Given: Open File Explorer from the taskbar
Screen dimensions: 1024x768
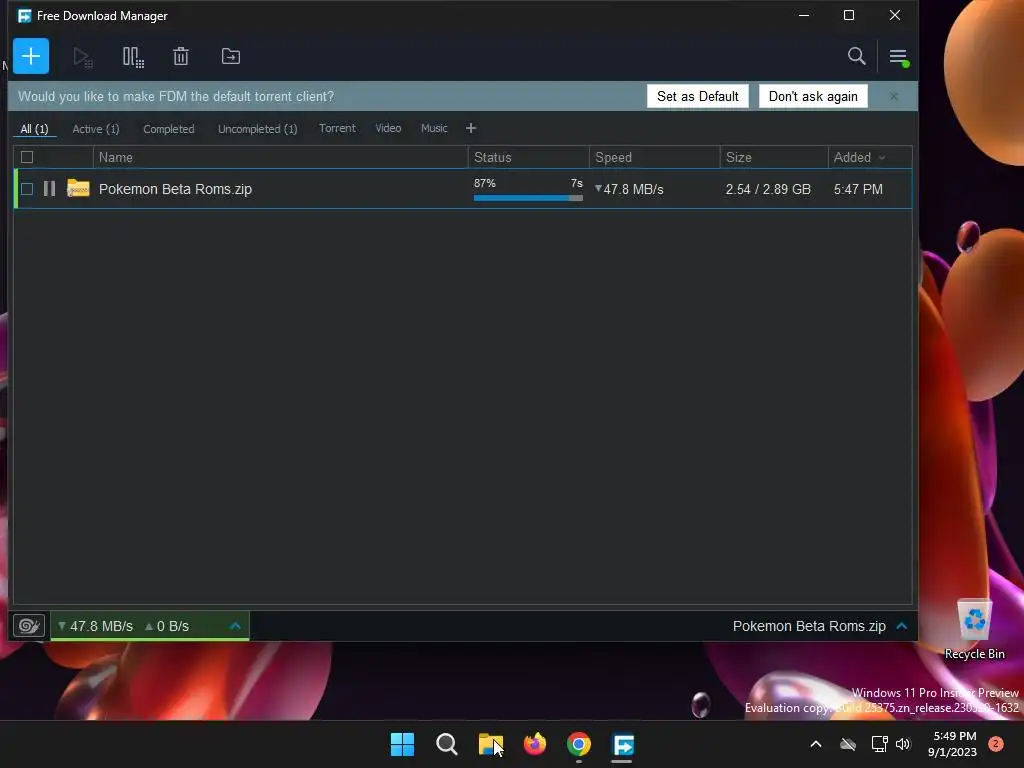Looking at the screenshot, I should pyautogui.click(x=490, y=744).
